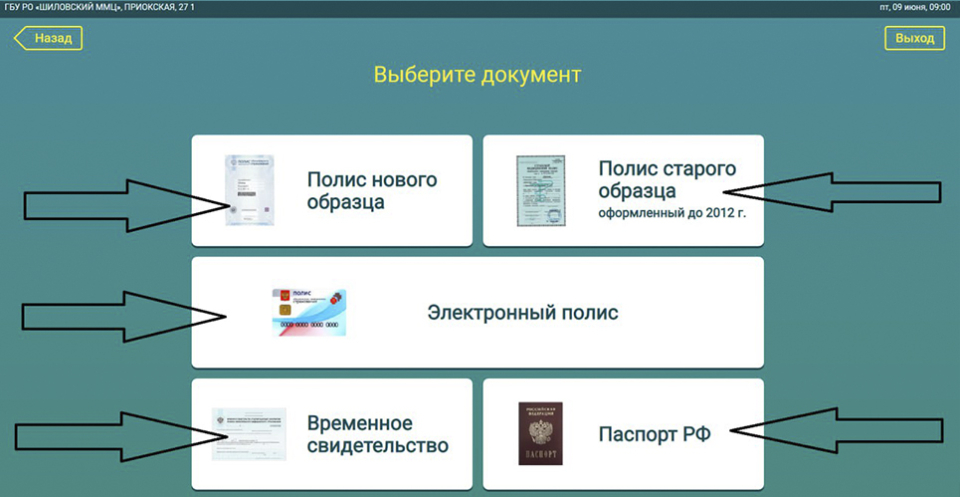
Task: Click the Выберите документ heading
Action: click(478, 74)
